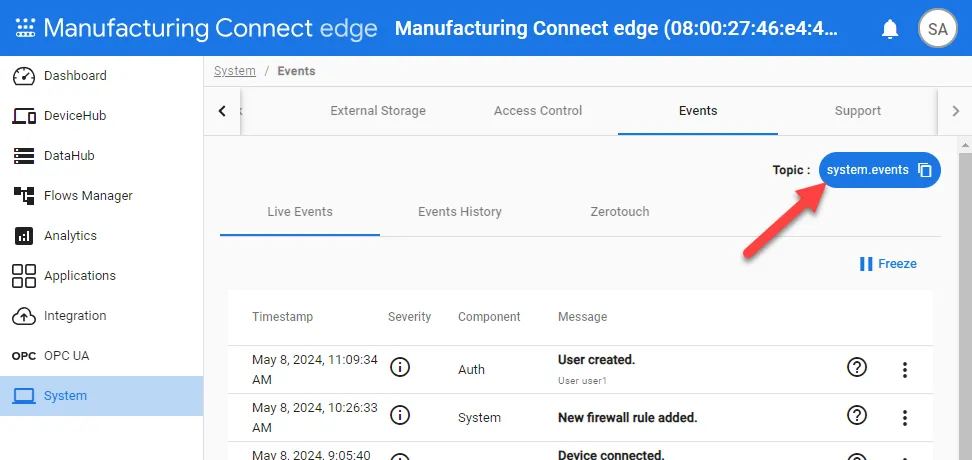Open more options for User created event
The height and width of the screenshot is (460, 972).
(x=905, y=370)
